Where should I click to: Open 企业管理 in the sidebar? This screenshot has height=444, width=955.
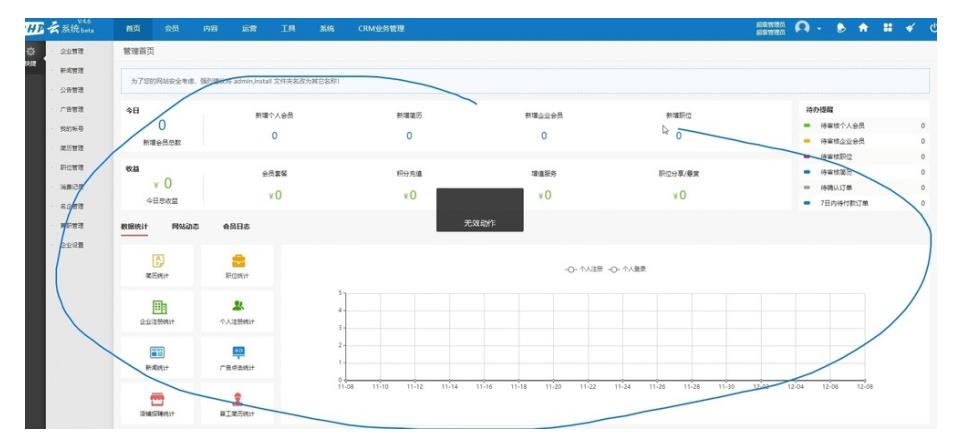click(72, 50)
